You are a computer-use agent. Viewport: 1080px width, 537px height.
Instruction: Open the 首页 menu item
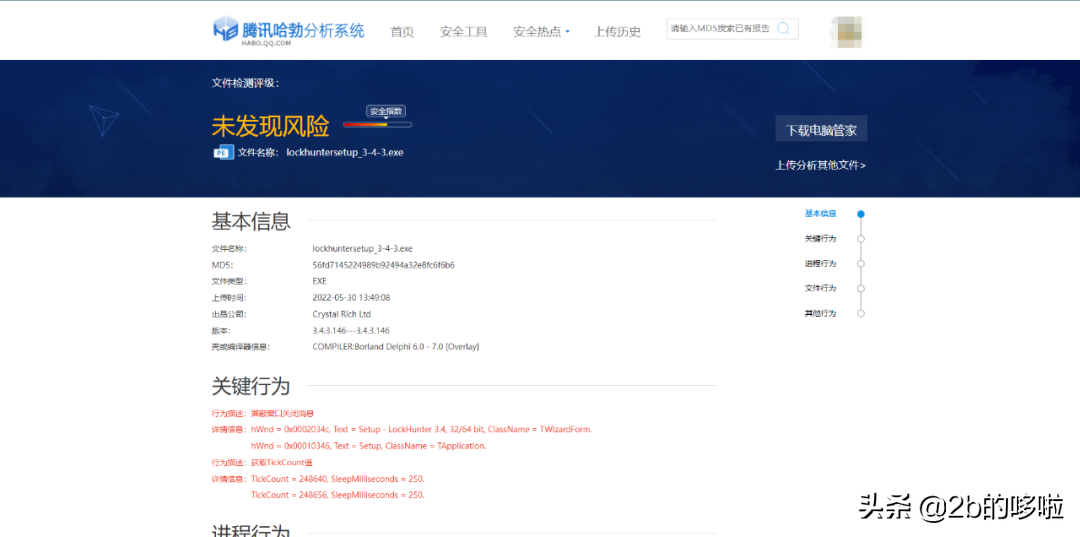402,31
